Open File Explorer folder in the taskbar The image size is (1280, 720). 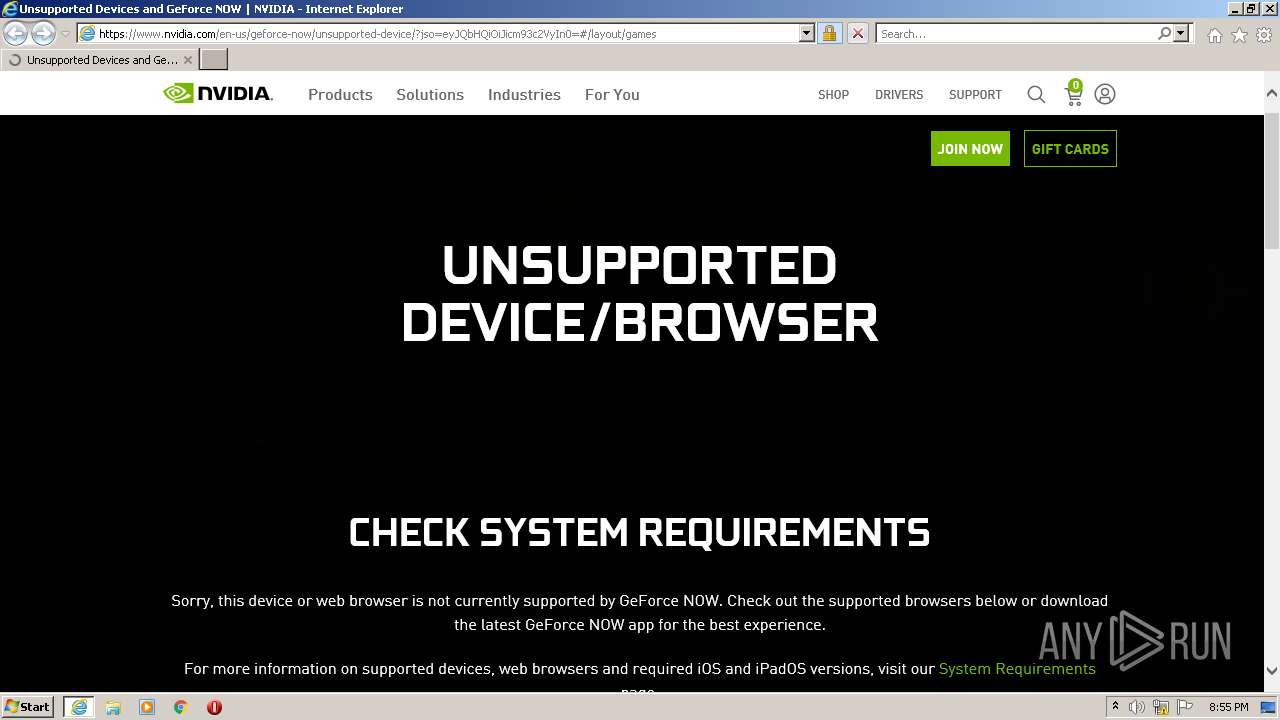pos(113,707)
